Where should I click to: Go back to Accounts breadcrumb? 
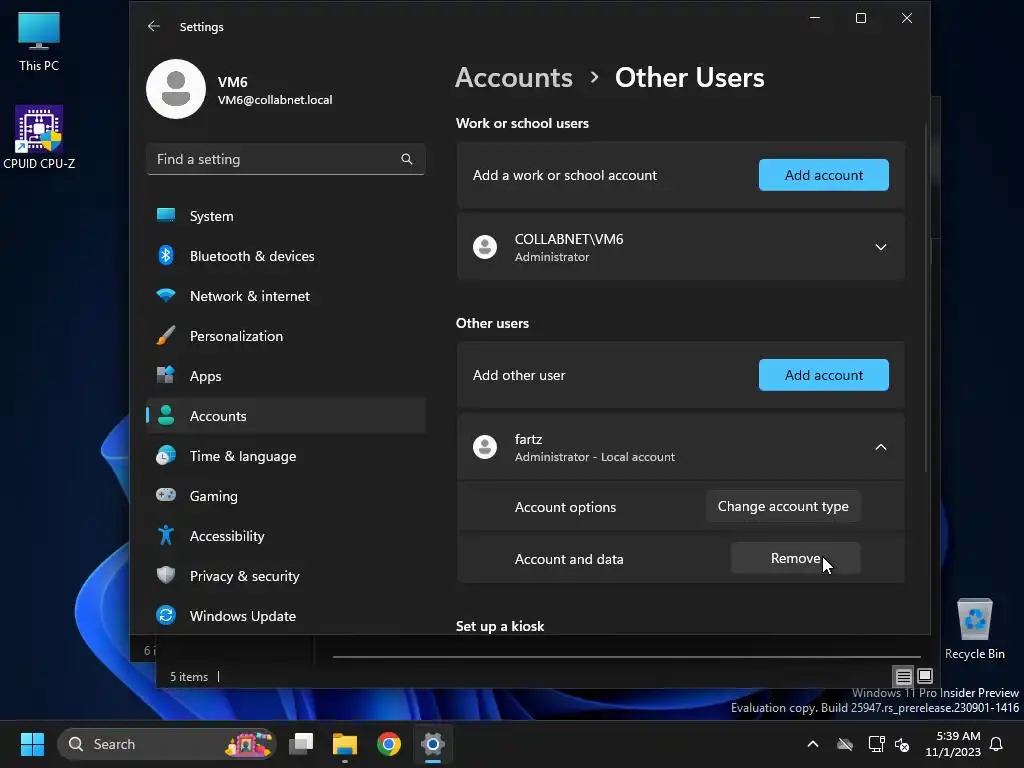coord(514,78)
